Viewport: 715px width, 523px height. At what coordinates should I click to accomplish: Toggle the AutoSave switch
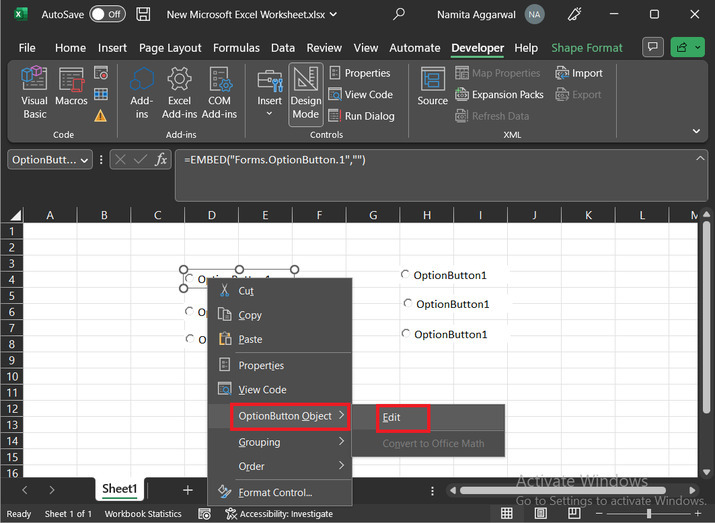107,15
